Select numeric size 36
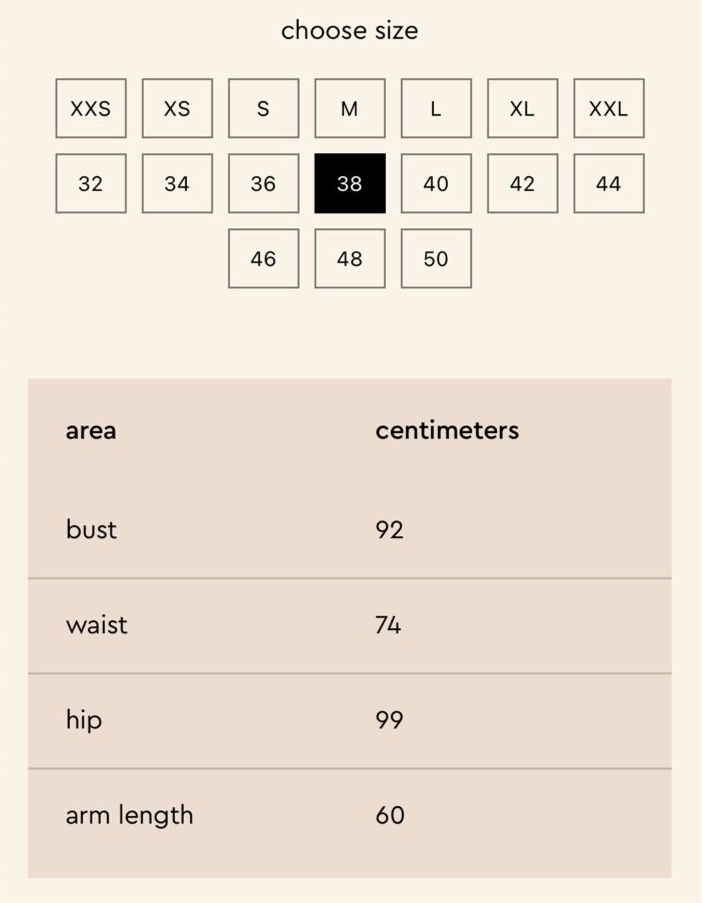Image resolution: width=702 pixels, height=903 pixels. pyautogui.click(x=263, y=183)
